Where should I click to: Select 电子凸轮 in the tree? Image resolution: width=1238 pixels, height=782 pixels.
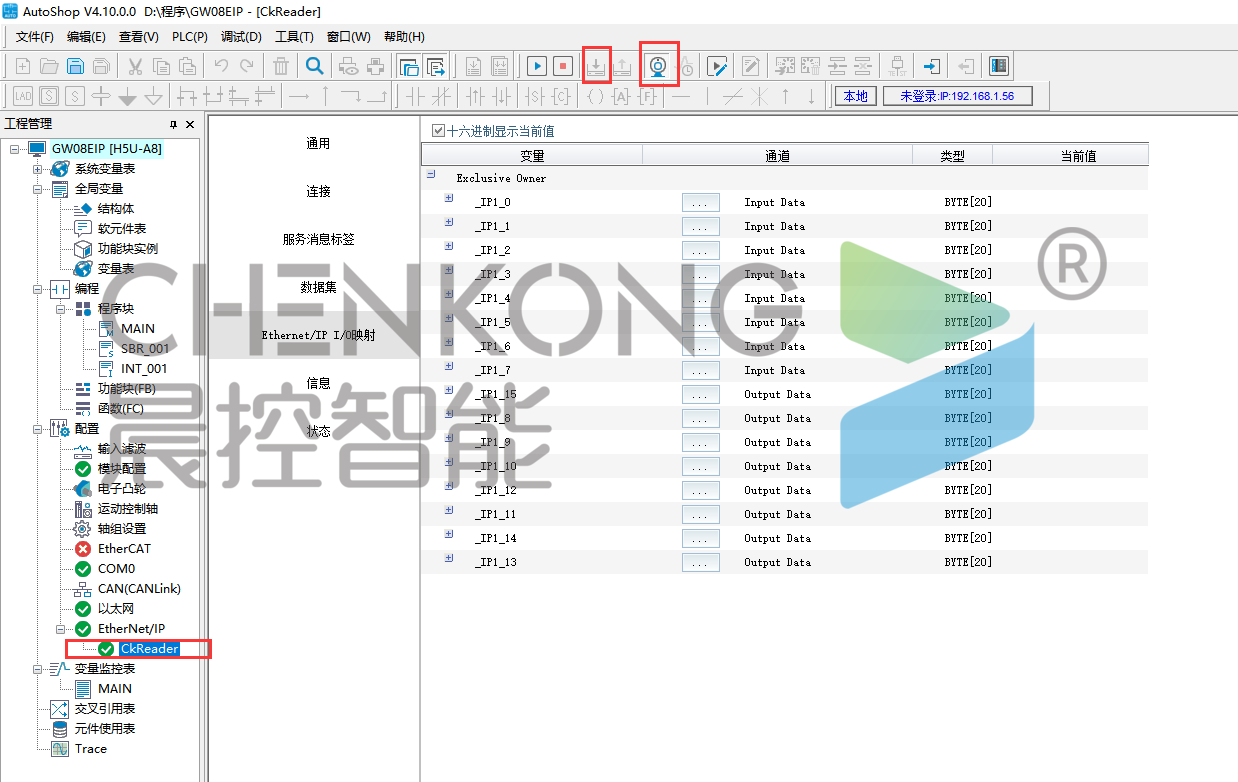coord(121,489)
